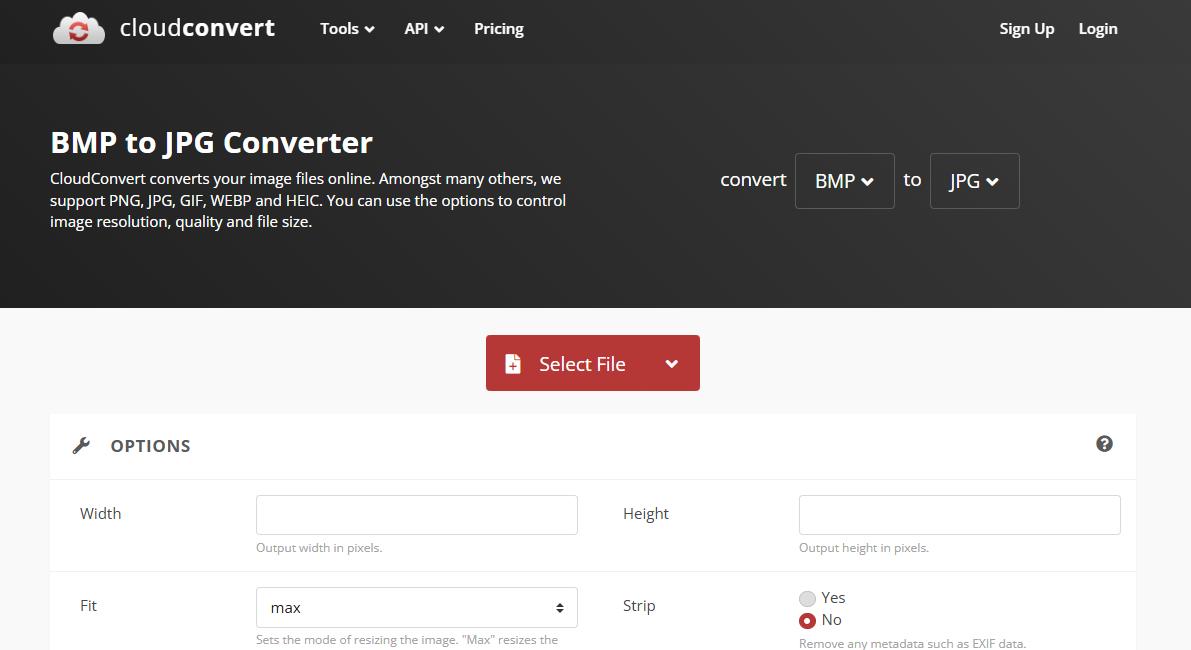Click the file icon inside Select File button
Screen dimensions: 1191x650
tap(514, 363)
